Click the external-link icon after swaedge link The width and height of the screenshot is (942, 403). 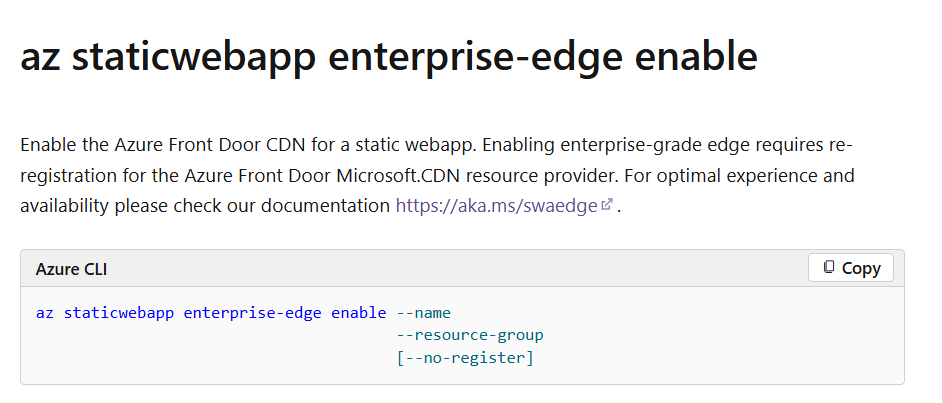(x=606, y=205)
